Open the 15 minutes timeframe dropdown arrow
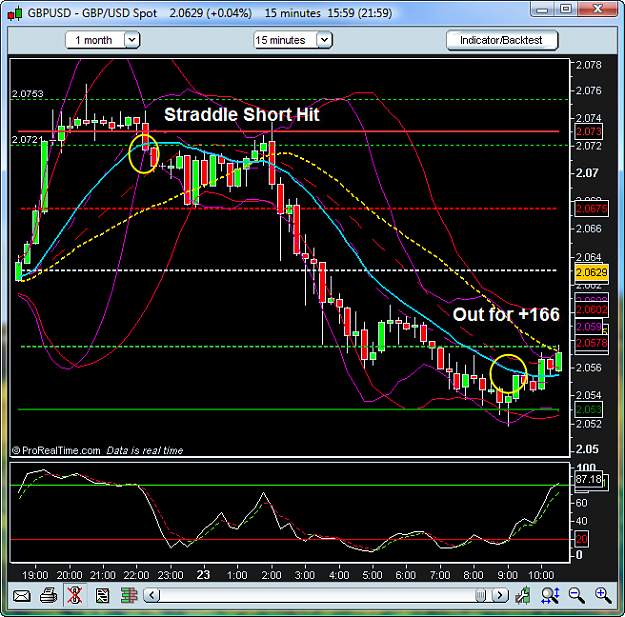The image size is (625, 617). pyautogui.click(x=324, y=40)
